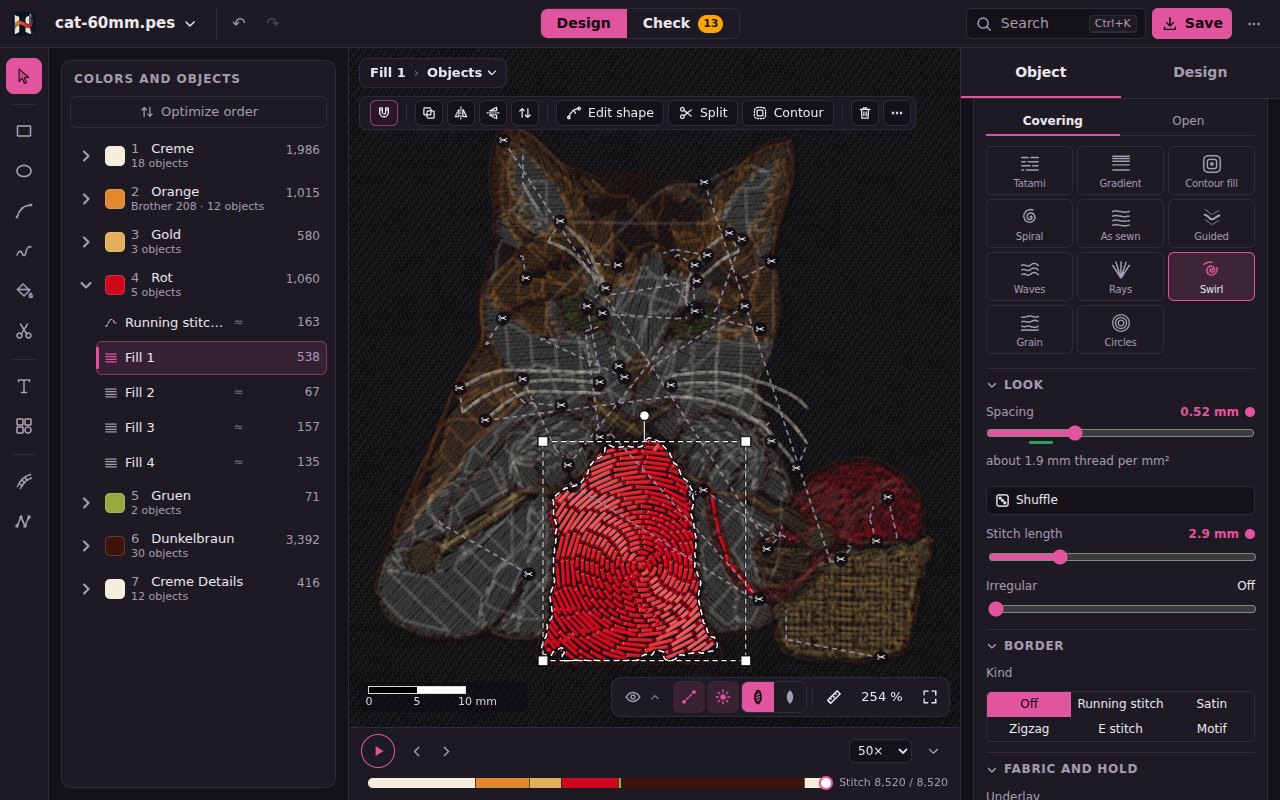Screen dimensions: 1280x800
Task: Click the undo arrow
Action: (239, 23)
